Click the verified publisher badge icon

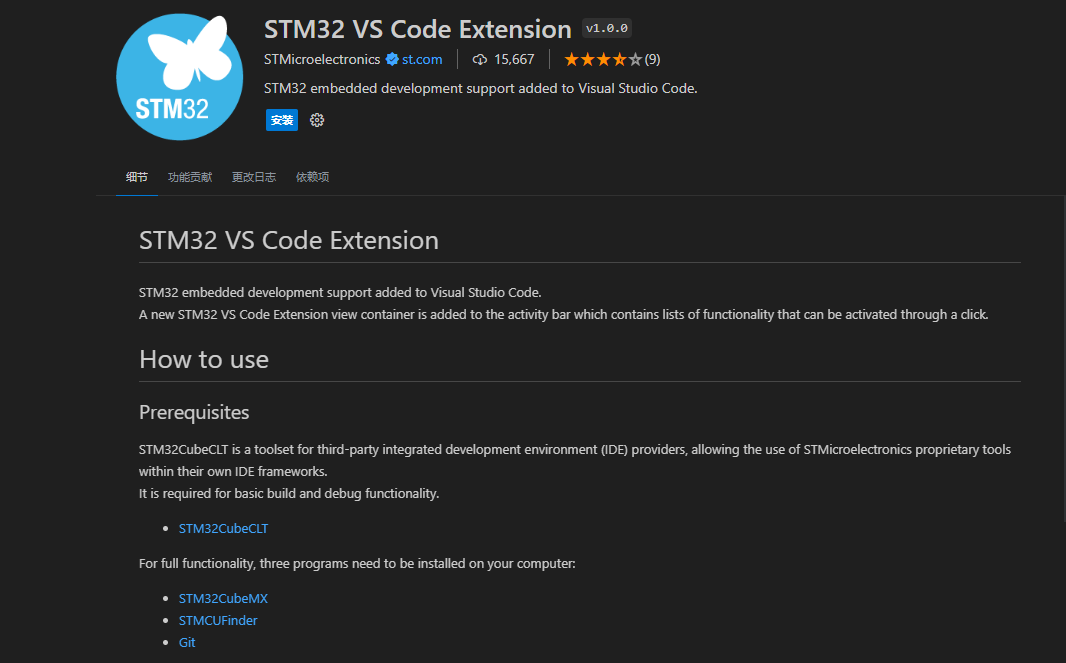[x=392, y=59]
